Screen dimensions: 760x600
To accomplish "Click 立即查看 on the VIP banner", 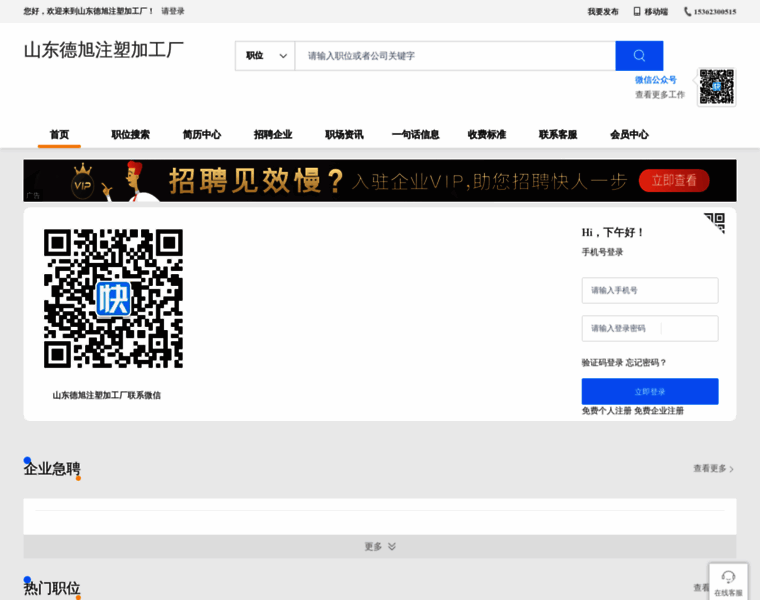I will 674,180.
